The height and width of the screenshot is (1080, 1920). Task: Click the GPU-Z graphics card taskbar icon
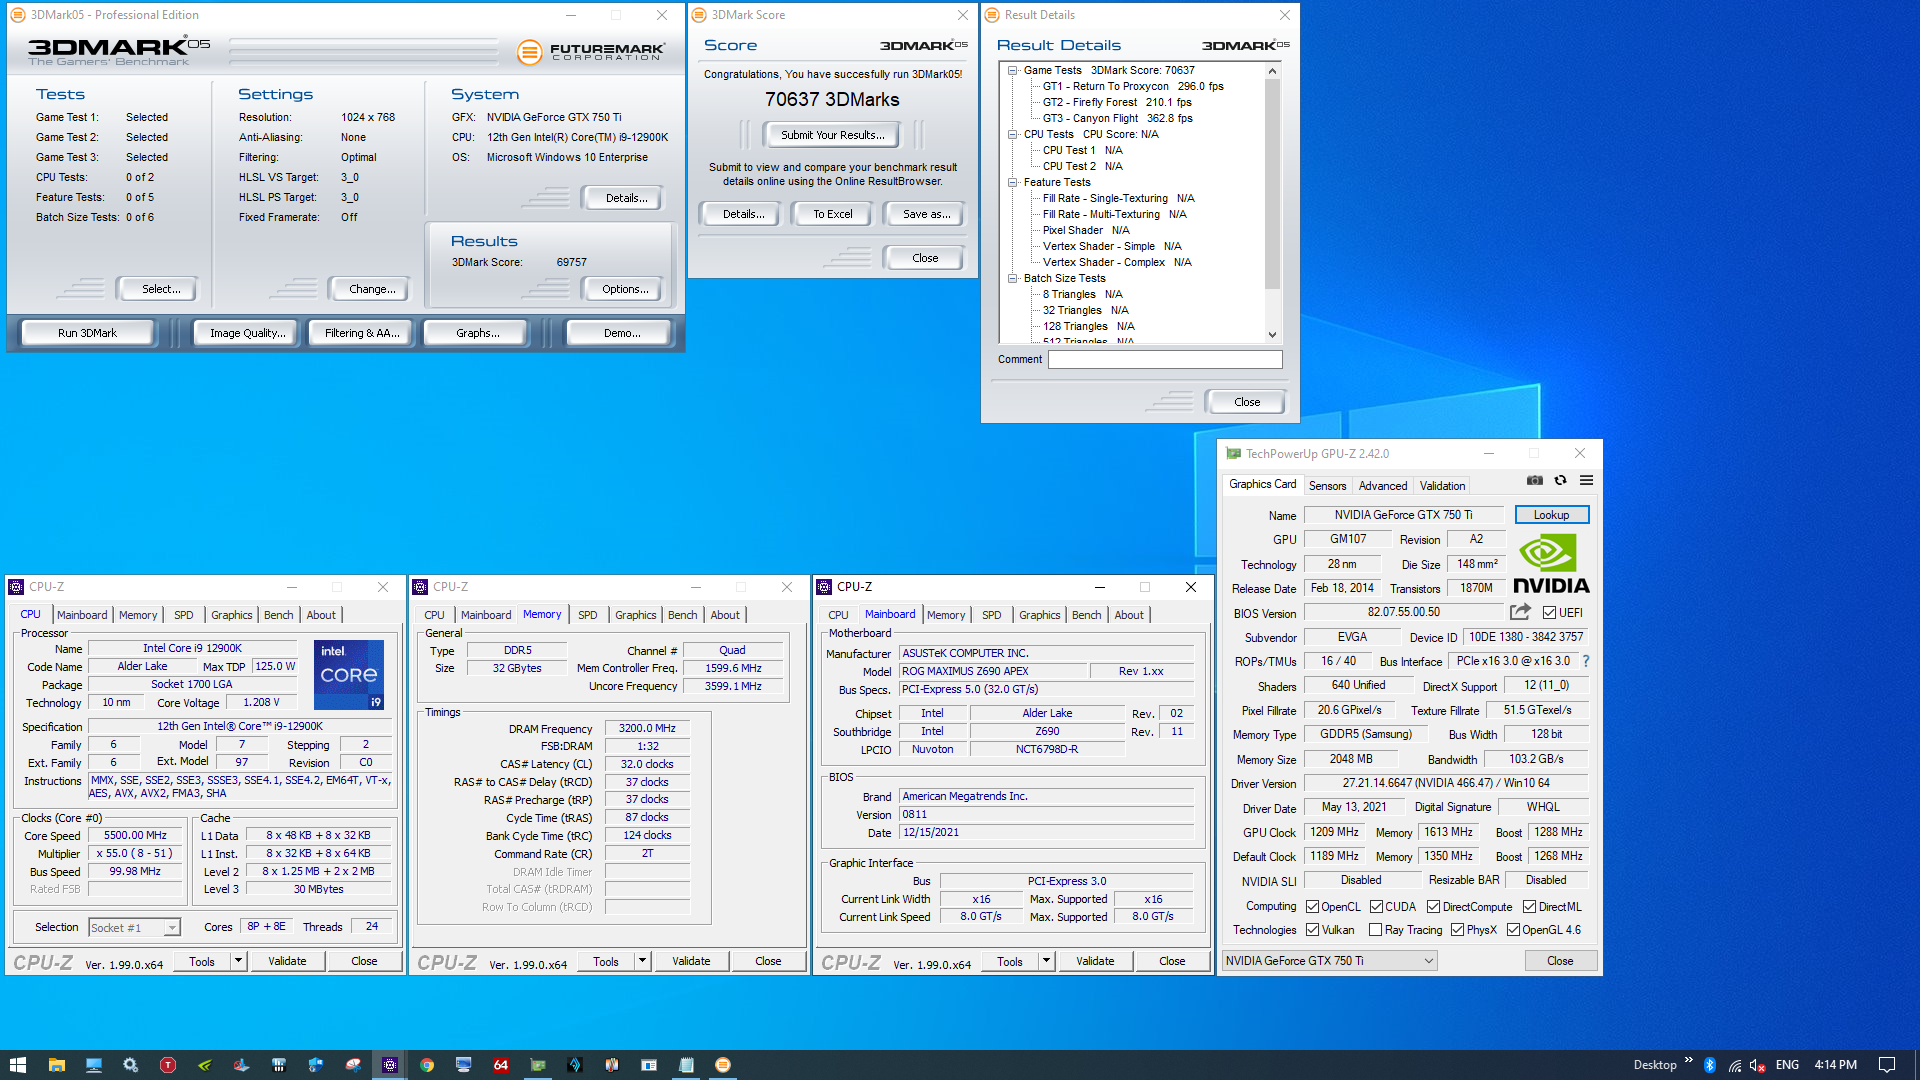tap(538, 1065)
